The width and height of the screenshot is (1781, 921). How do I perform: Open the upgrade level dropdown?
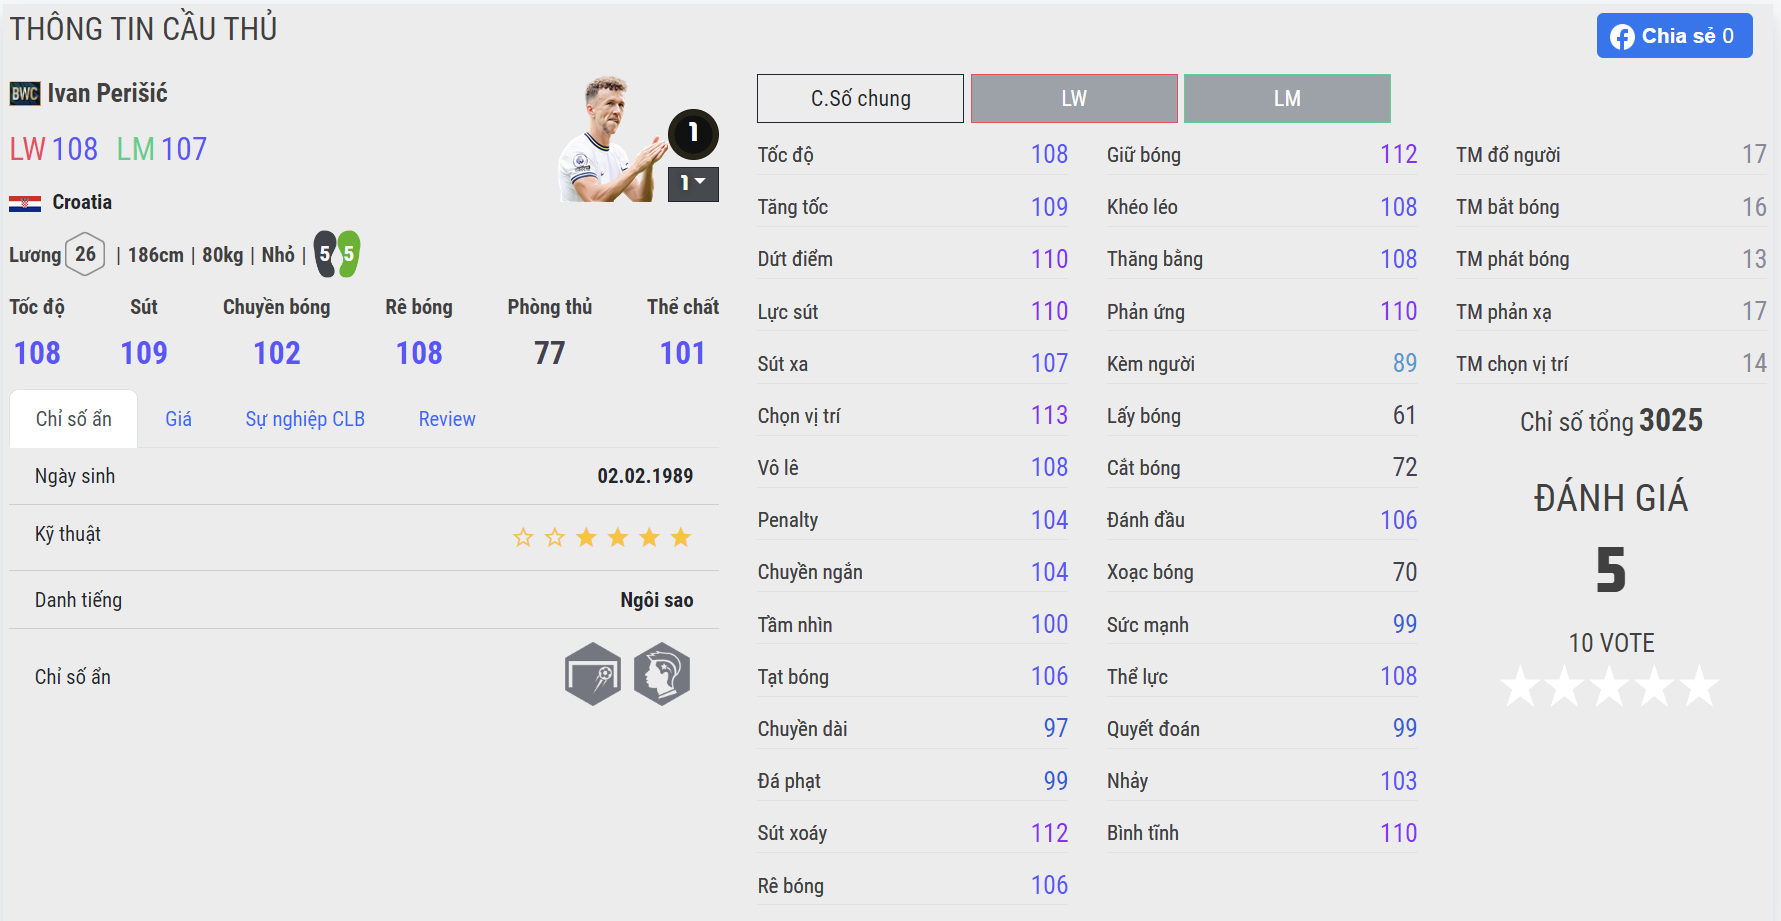pos(693,183)
